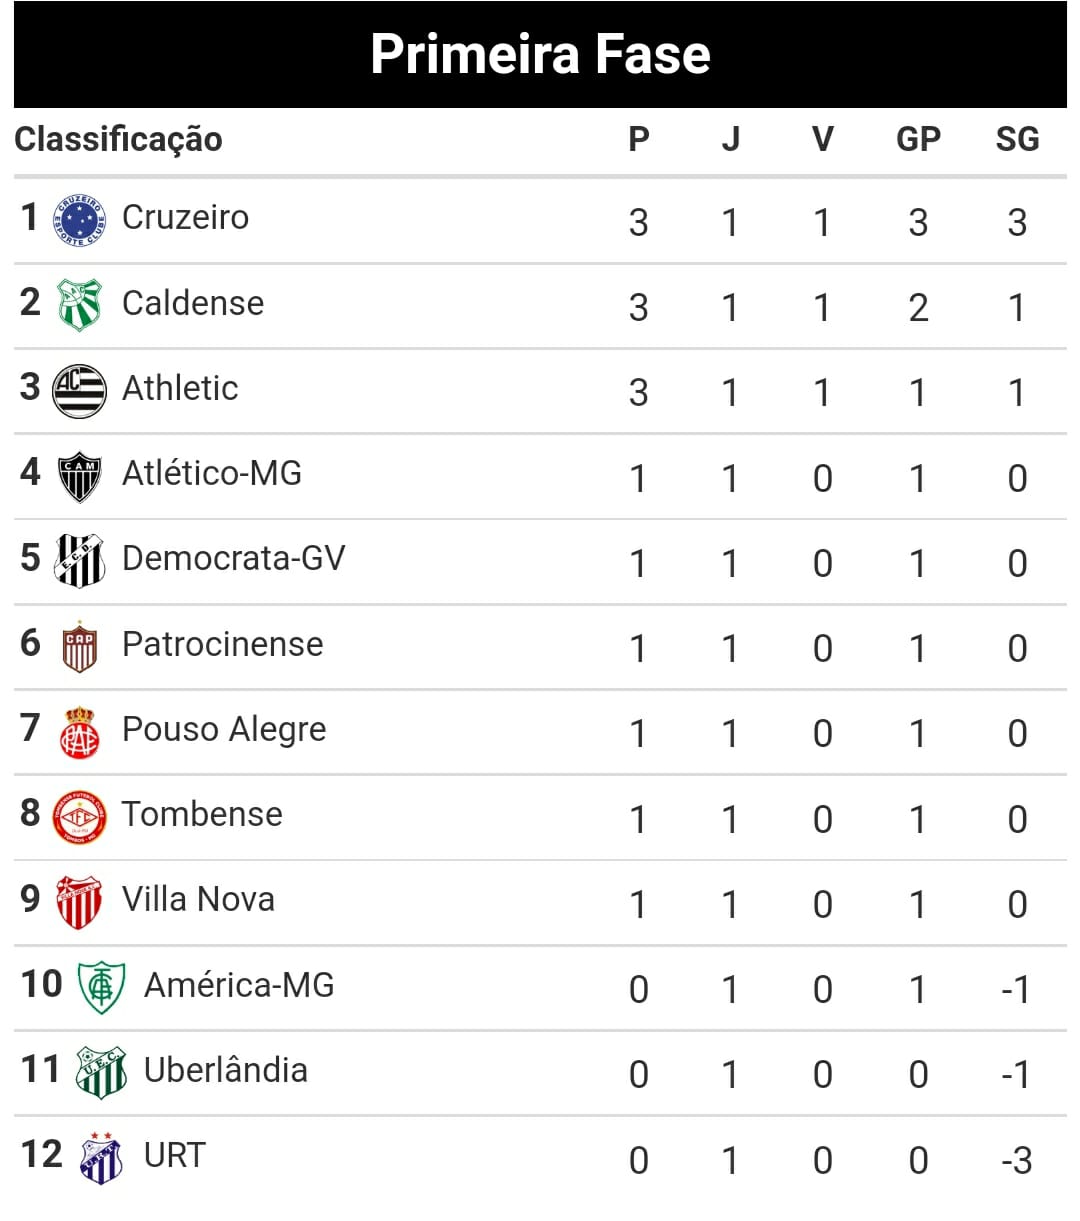Image resolution: width=1080 pixels, height=1221 pixels.
Task: Select the Pouso Alegre team name
Action: click(224, 729)
